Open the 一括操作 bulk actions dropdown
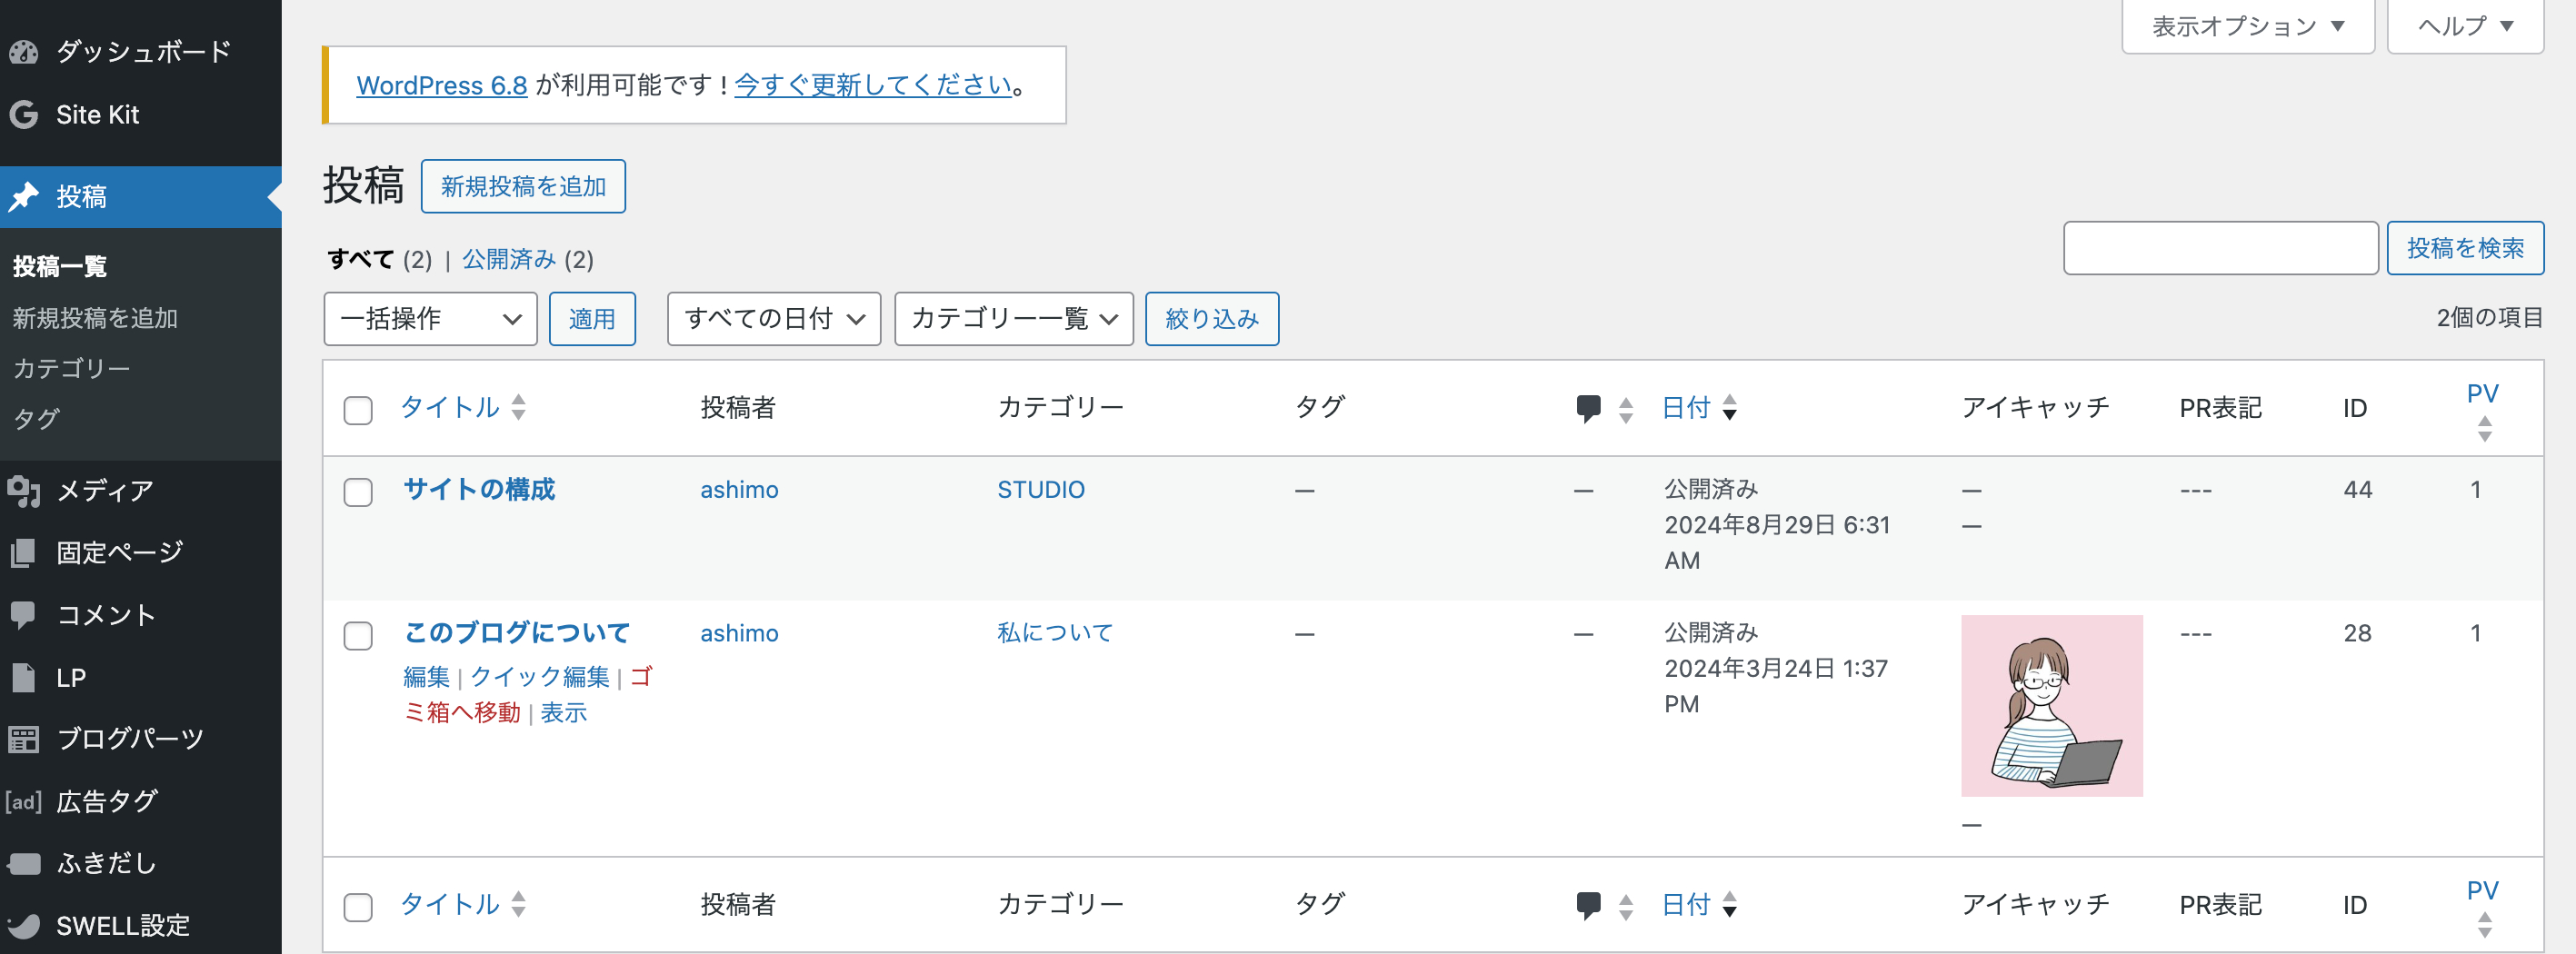2576x954 pixels. click(x=430, y=319)
